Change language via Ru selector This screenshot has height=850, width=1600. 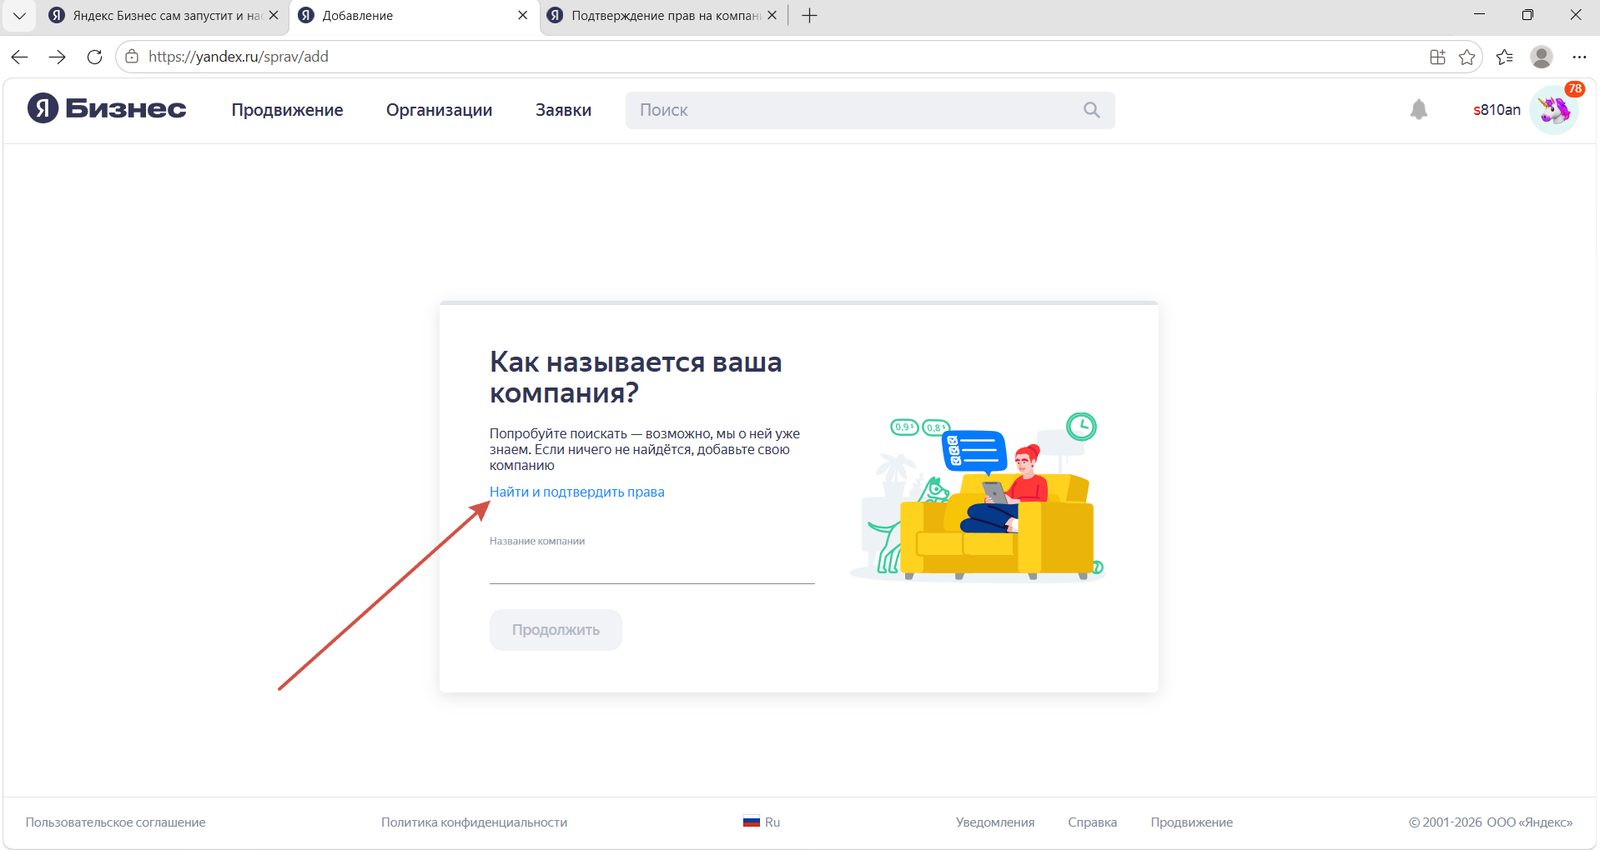[761, 823]
